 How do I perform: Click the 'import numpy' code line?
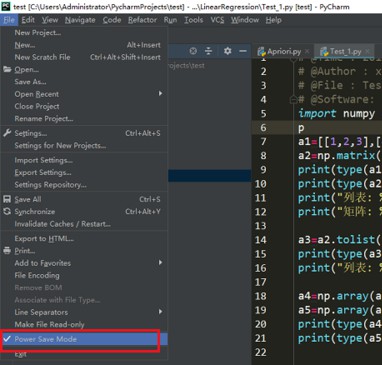pos(337,114)
